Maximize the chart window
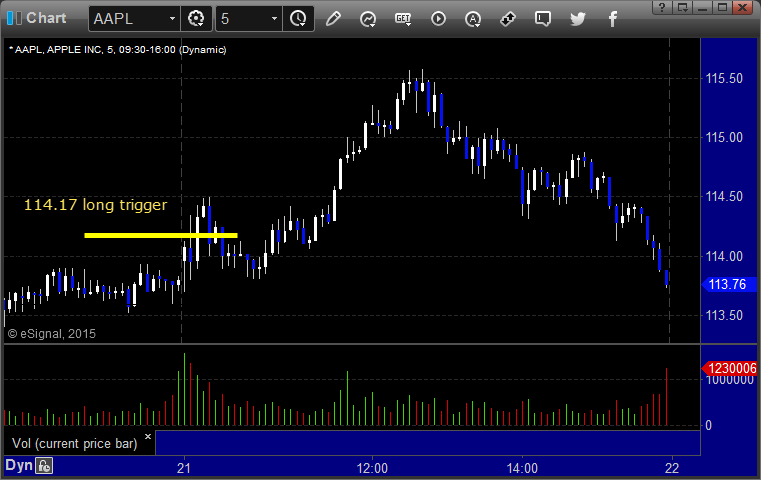This screenshot has width=761, height=480. (722, 7)
